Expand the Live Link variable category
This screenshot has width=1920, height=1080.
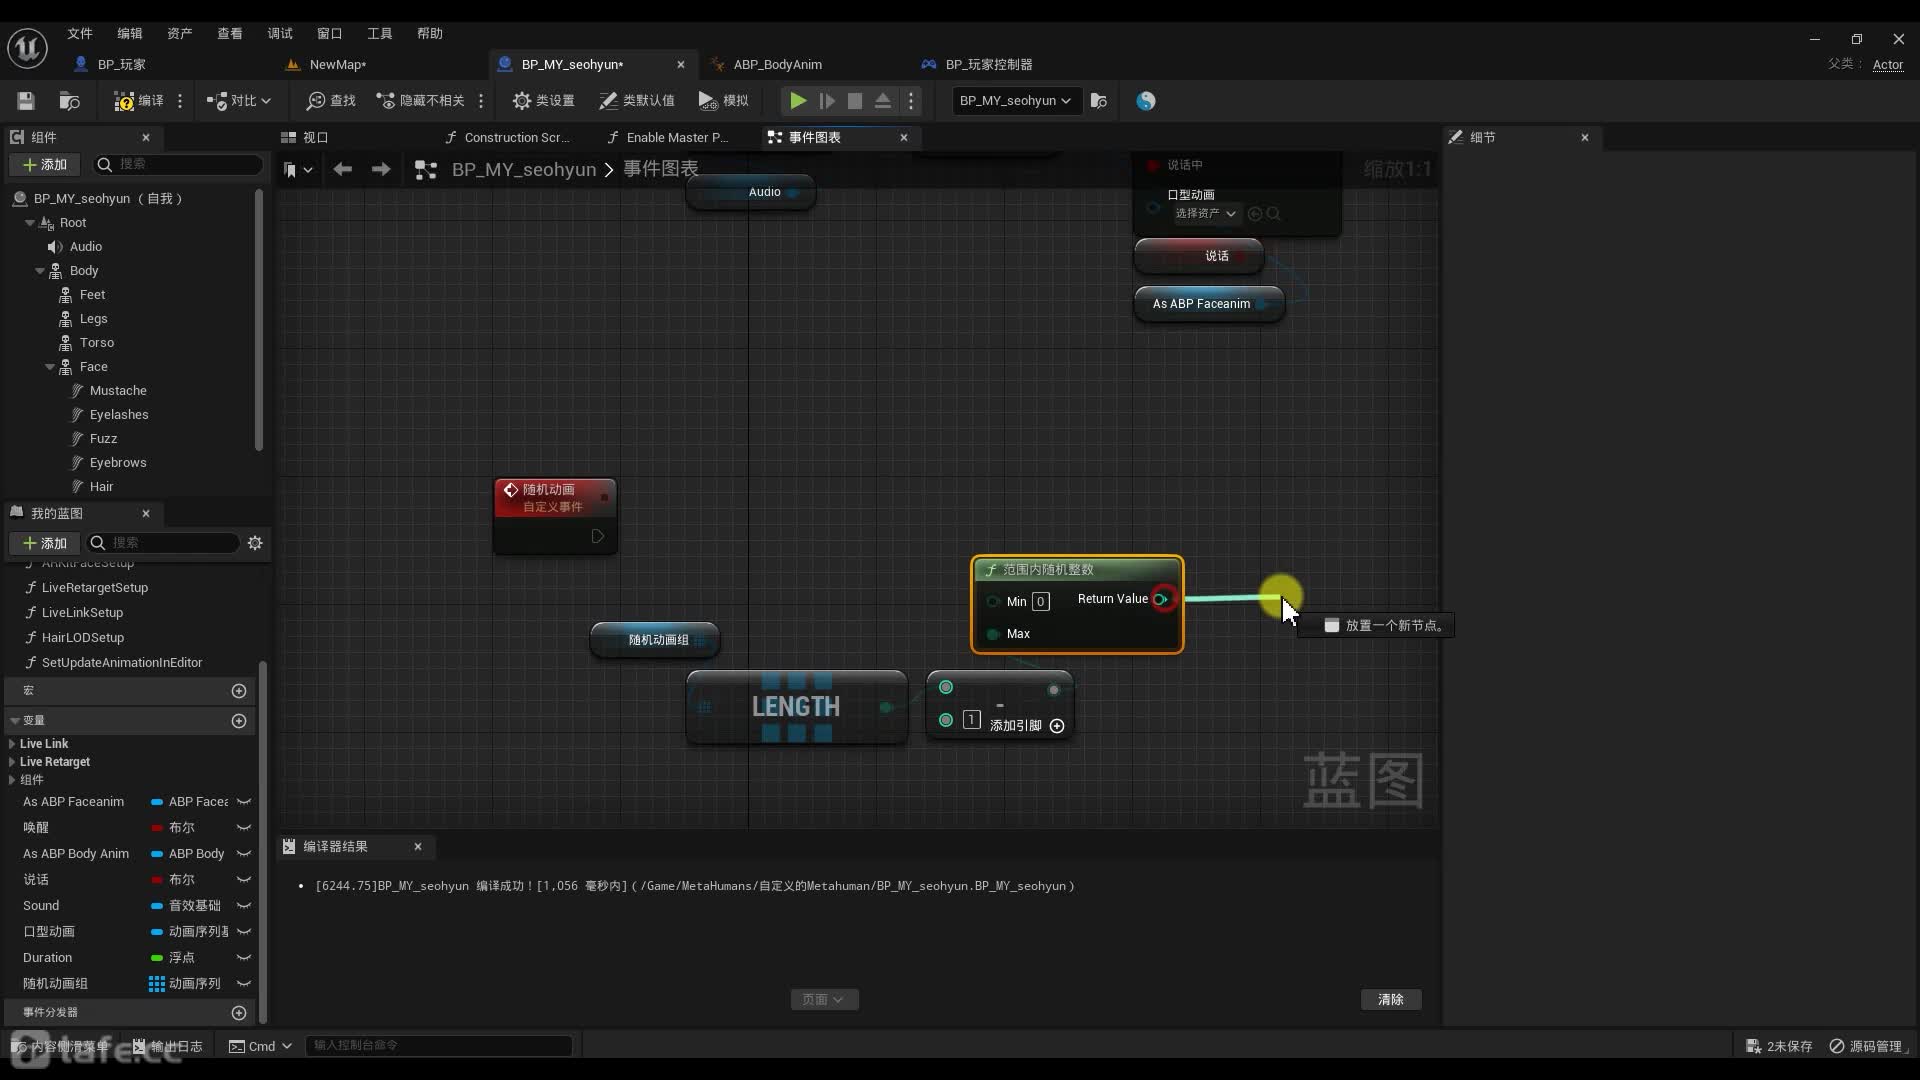click(11, 744)
